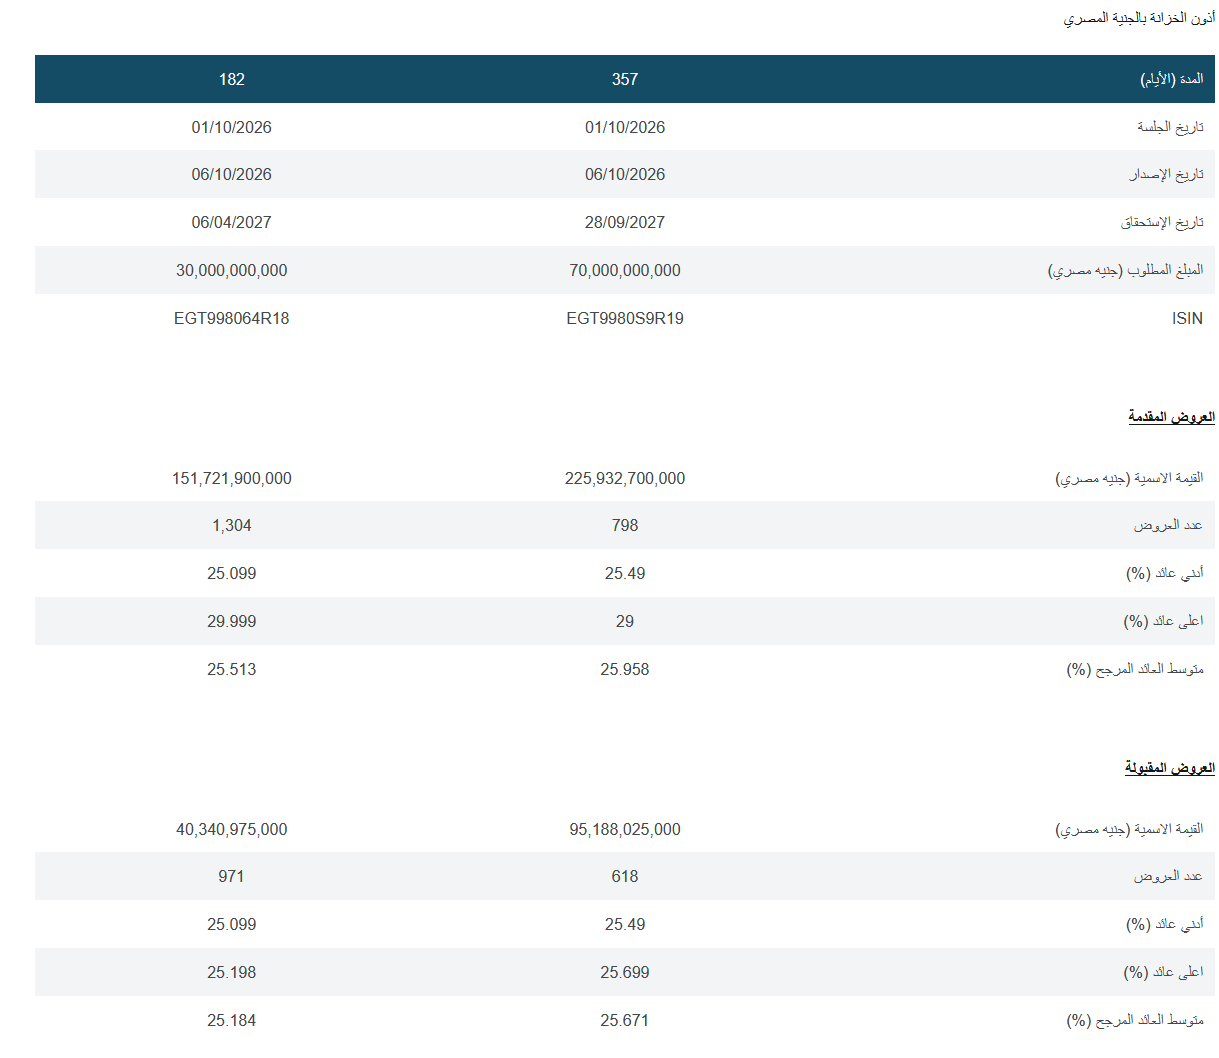Click the bid count 798

[x=625, y=525]
